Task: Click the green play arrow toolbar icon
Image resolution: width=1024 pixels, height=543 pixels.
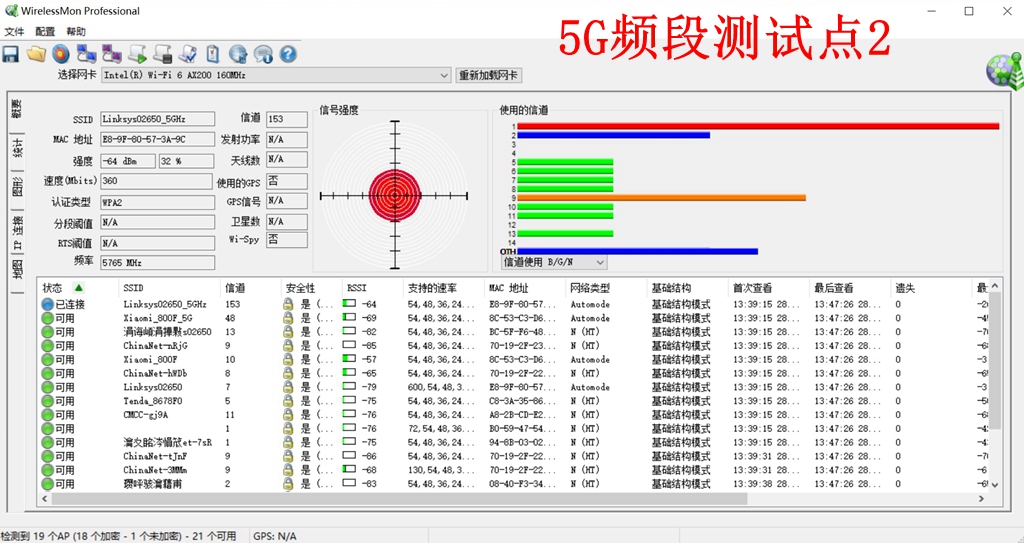Action: [138, 53]
